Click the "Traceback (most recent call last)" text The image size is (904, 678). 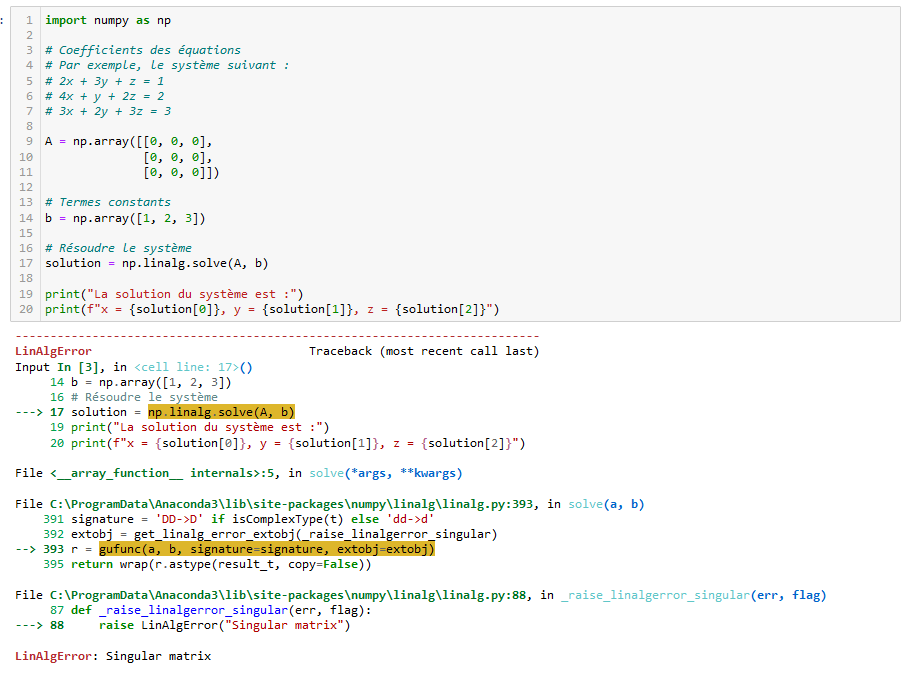point(423,351)
